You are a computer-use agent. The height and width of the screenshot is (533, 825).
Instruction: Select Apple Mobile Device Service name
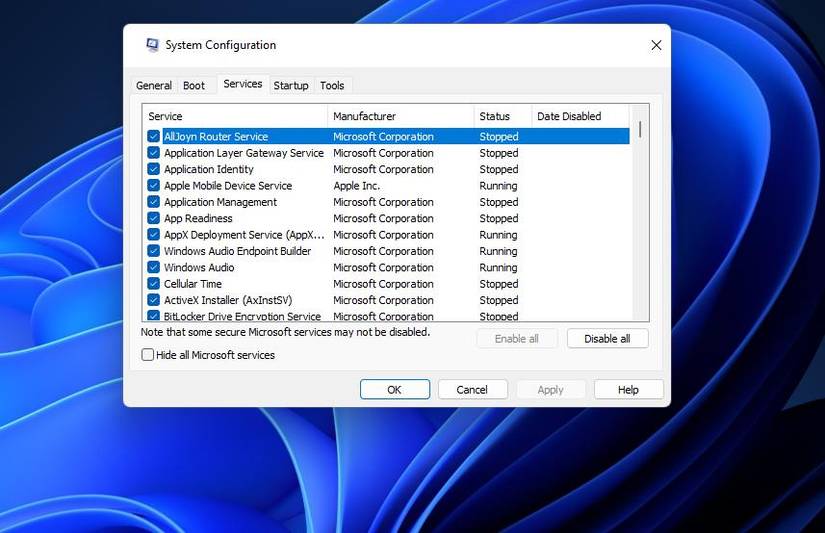(228, 186)
